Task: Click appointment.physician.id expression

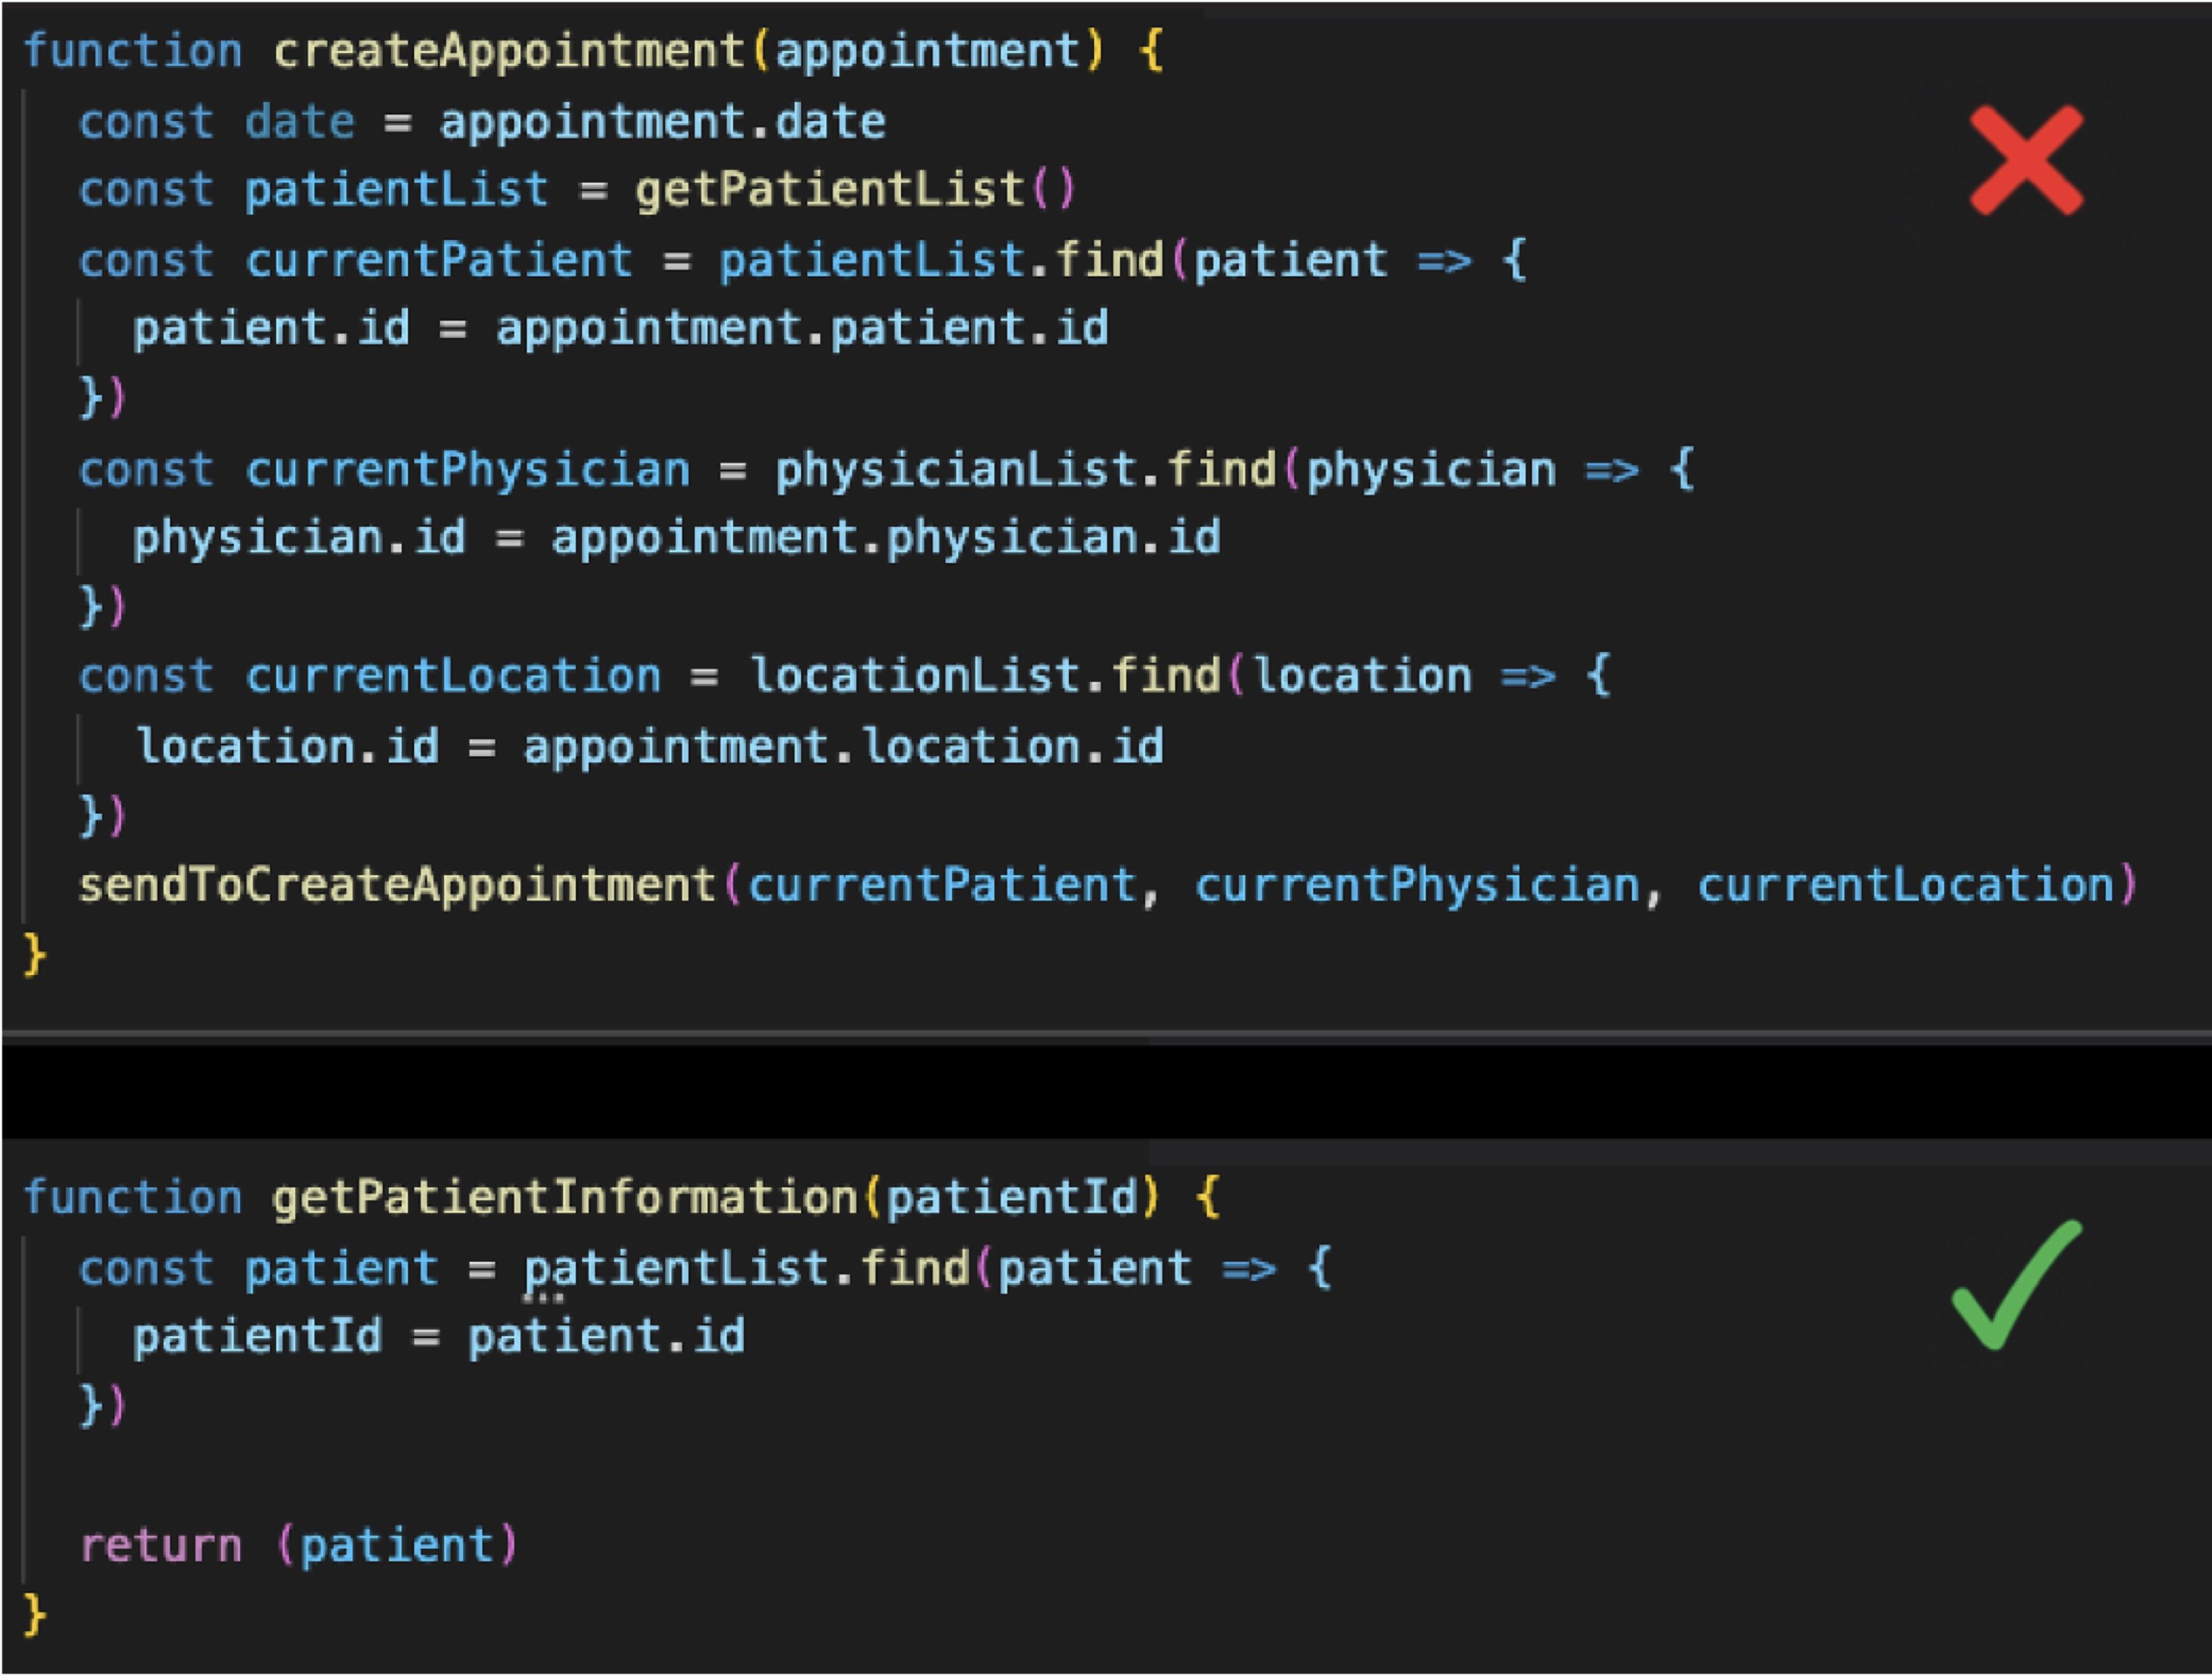Action: tap(886, 538)
